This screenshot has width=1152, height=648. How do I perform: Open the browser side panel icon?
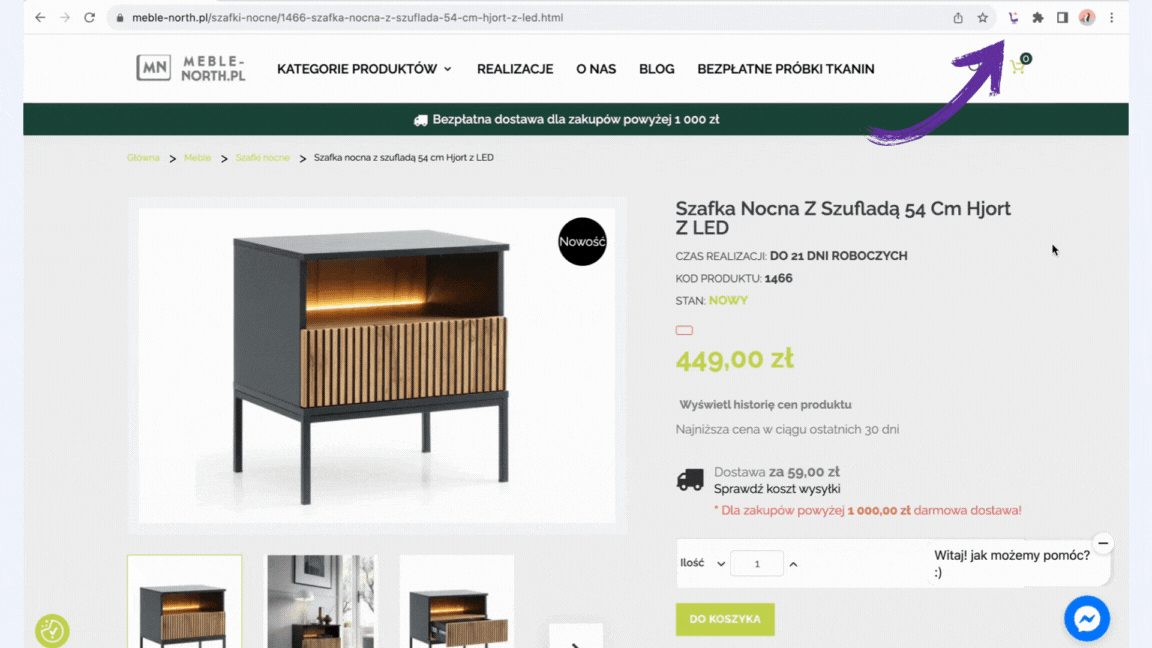click(1062, 18)
